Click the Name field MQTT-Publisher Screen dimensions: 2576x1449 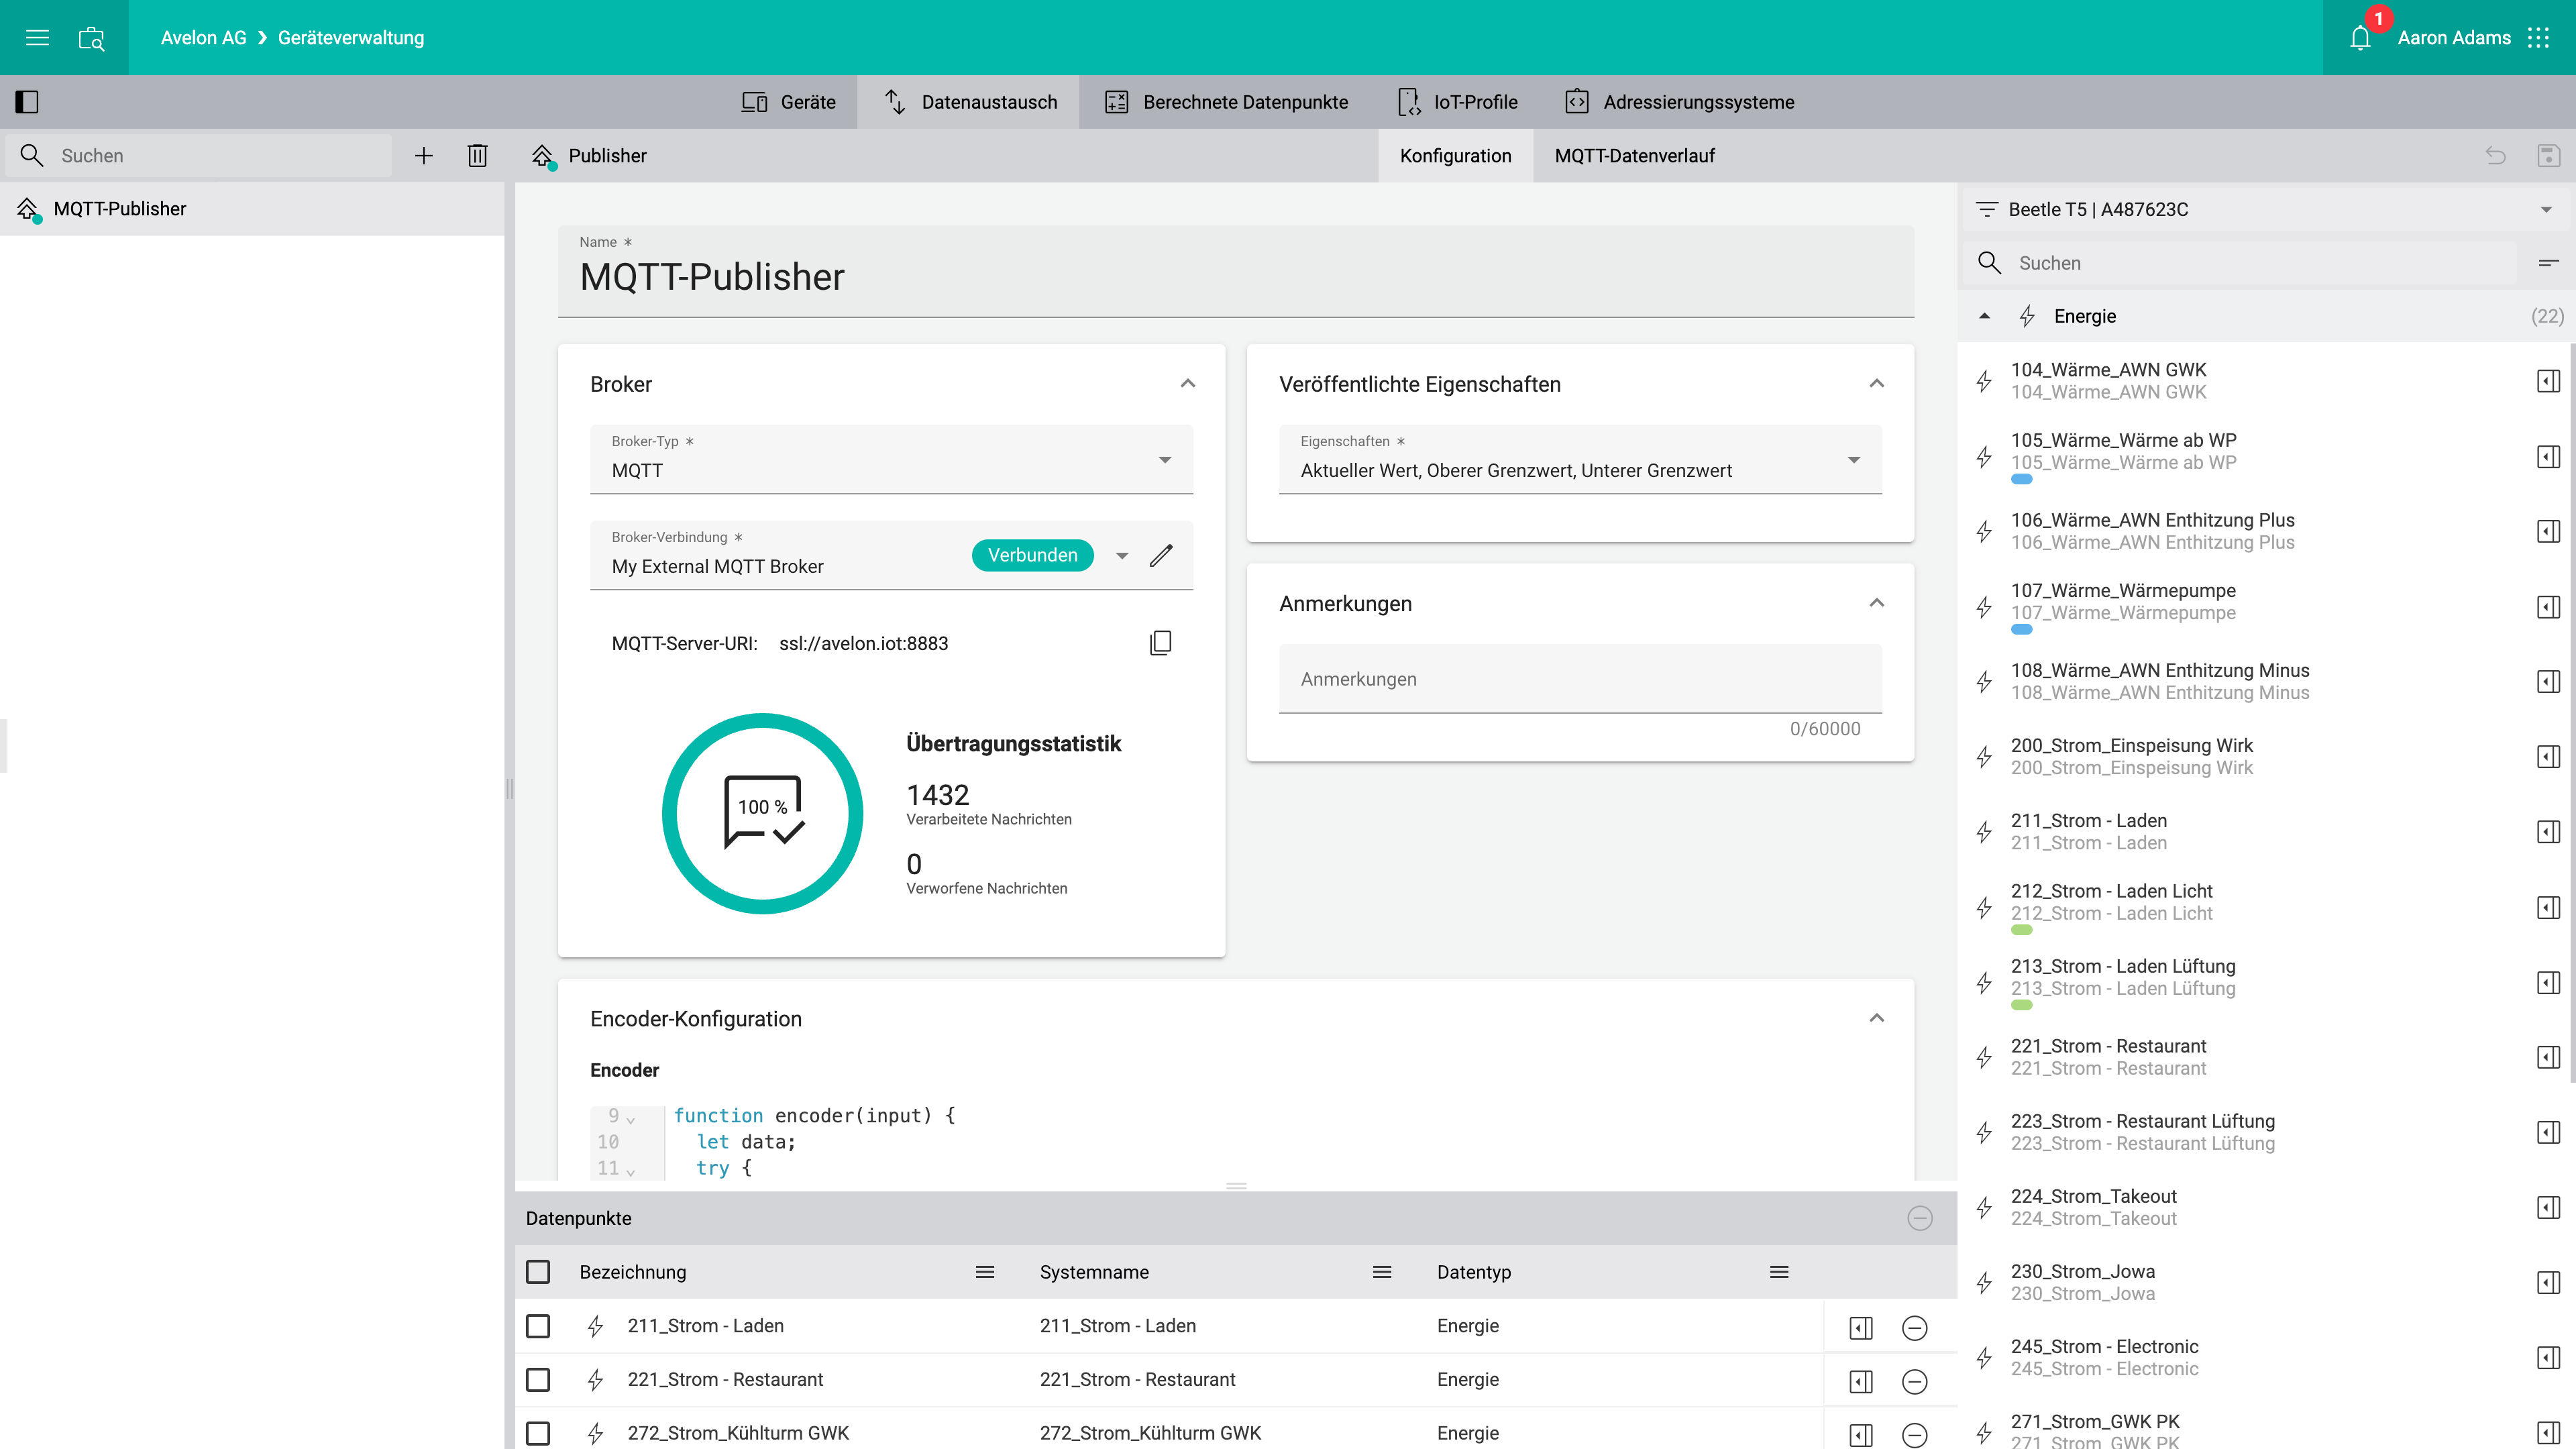point(1236,272)
